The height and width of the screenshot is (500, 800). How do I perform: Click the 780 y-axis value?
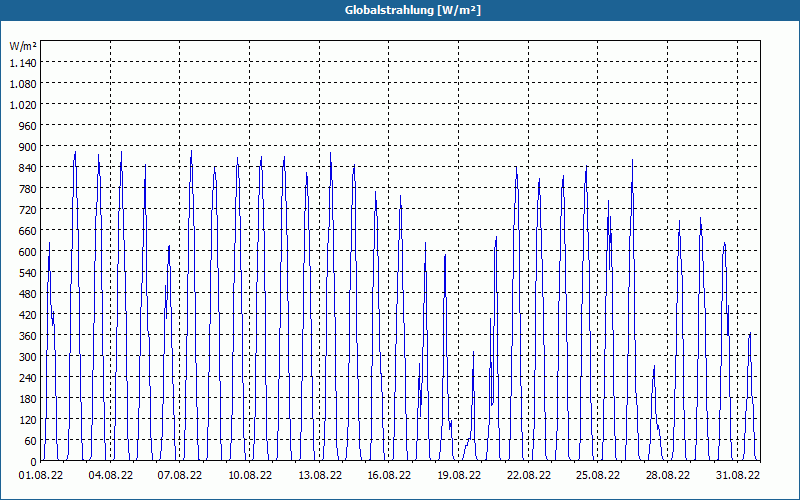coord(28,188)
